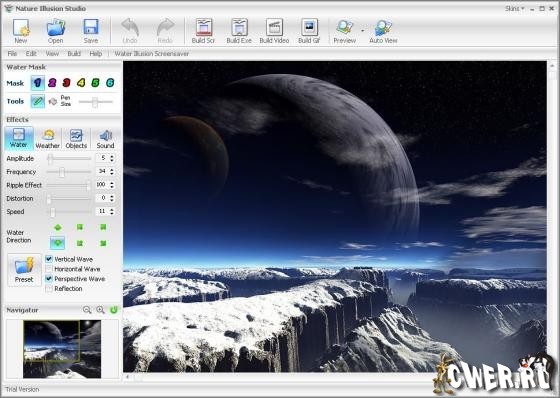
Task: Uncheck the Perspective Wave option
Action: click(x=49, y=278)
